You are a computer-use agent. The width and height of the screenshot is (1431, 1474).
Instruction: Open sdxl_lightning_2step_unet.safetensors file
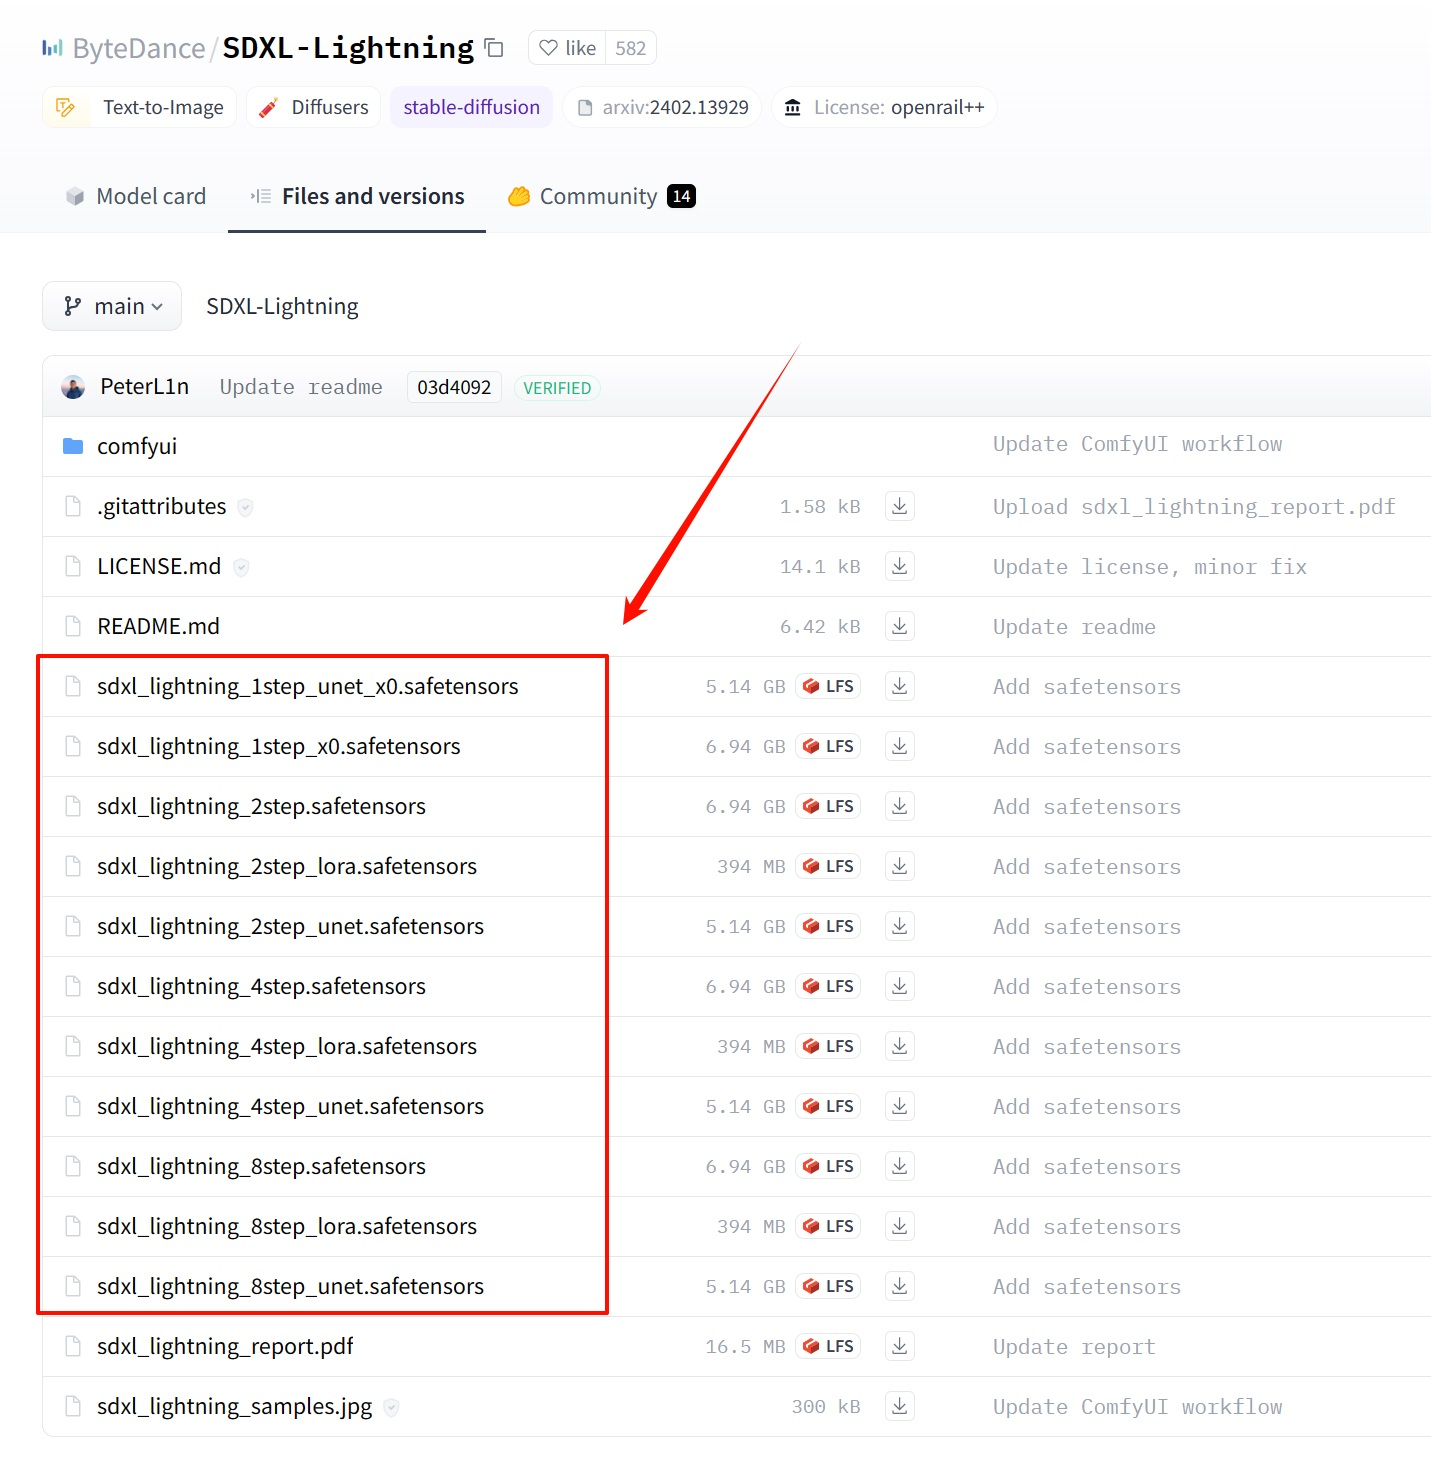point(290,926)
